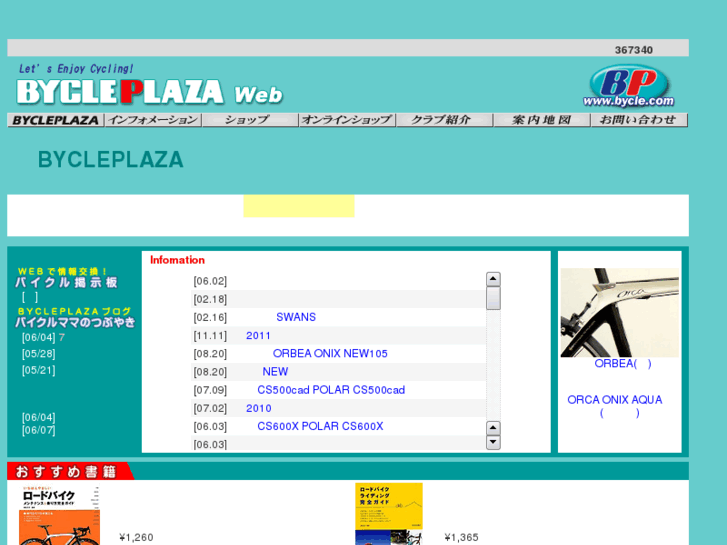Click the red Infomation heading
The image size is (727, 545).
[x=178, y=260]
